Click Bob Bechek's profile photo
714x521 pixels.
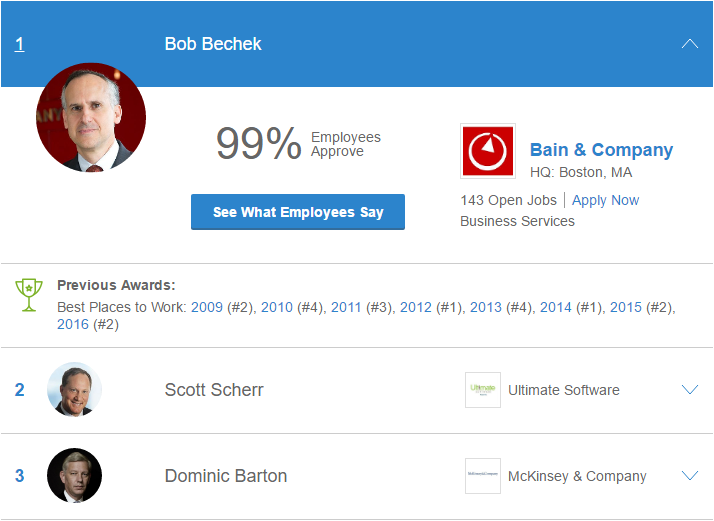[91, 118]
